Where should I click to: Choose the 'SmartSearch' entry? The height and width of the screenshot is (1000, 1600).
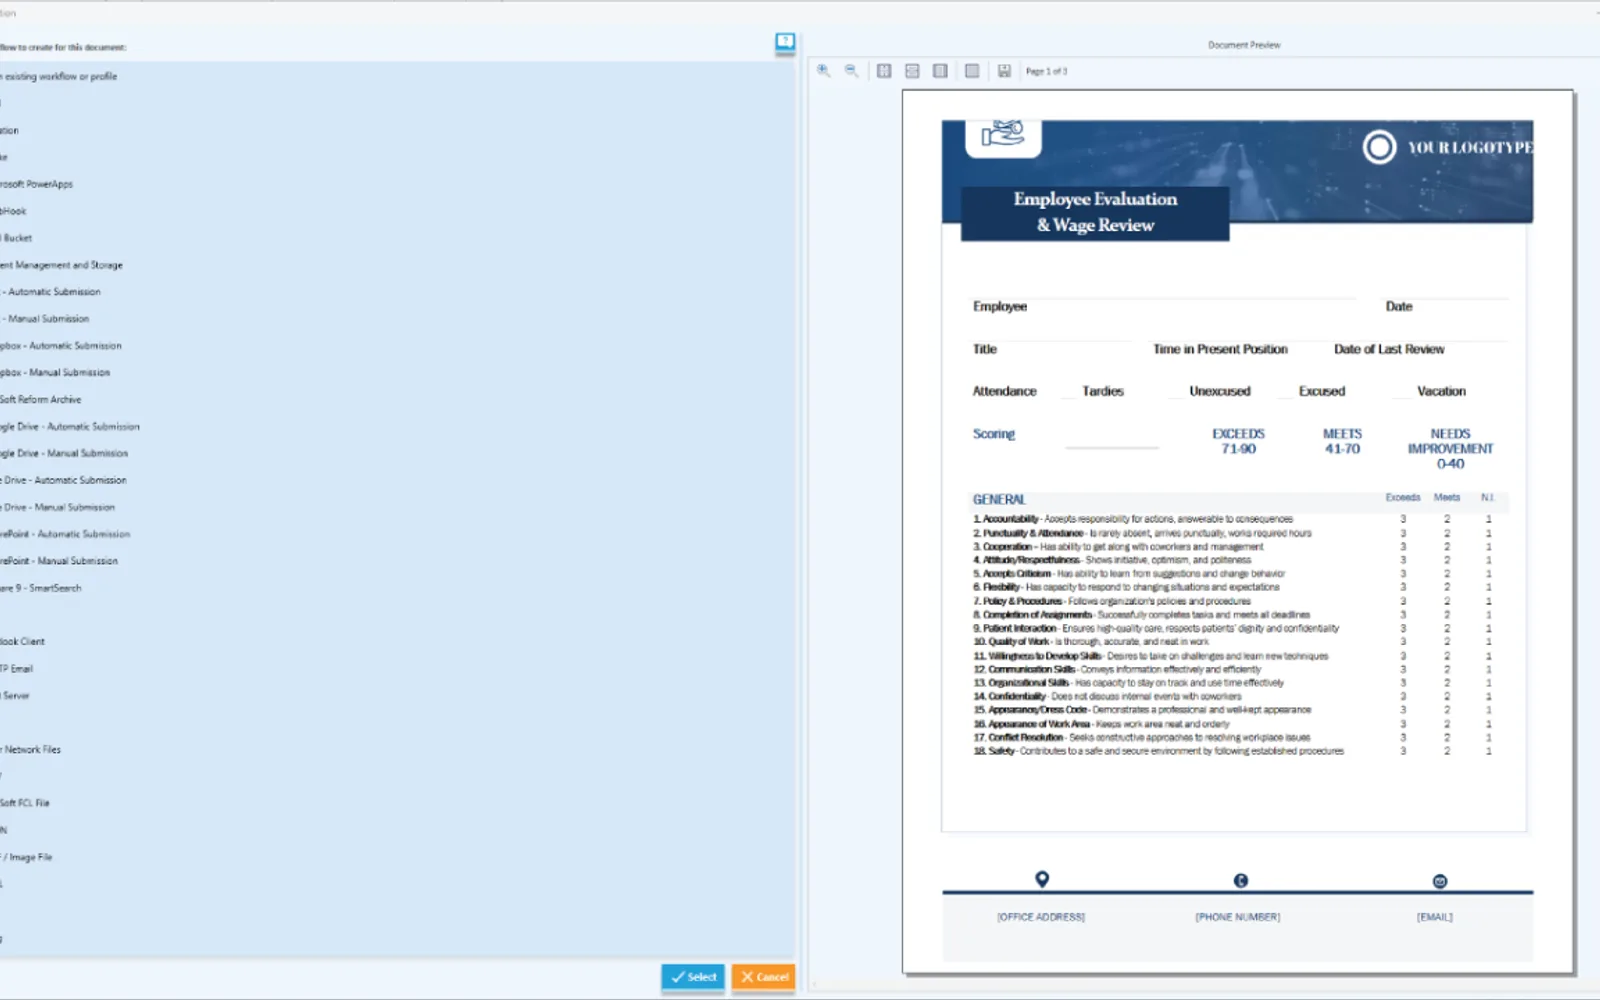[x=41, y=589]
